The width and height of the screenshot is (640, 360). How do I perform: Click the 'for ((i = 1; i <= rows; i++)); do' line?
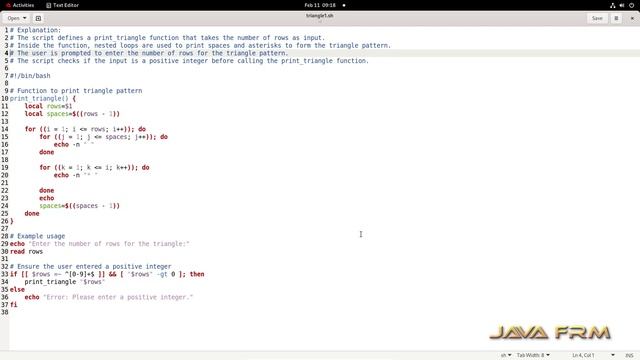click(x=85, y=129)
